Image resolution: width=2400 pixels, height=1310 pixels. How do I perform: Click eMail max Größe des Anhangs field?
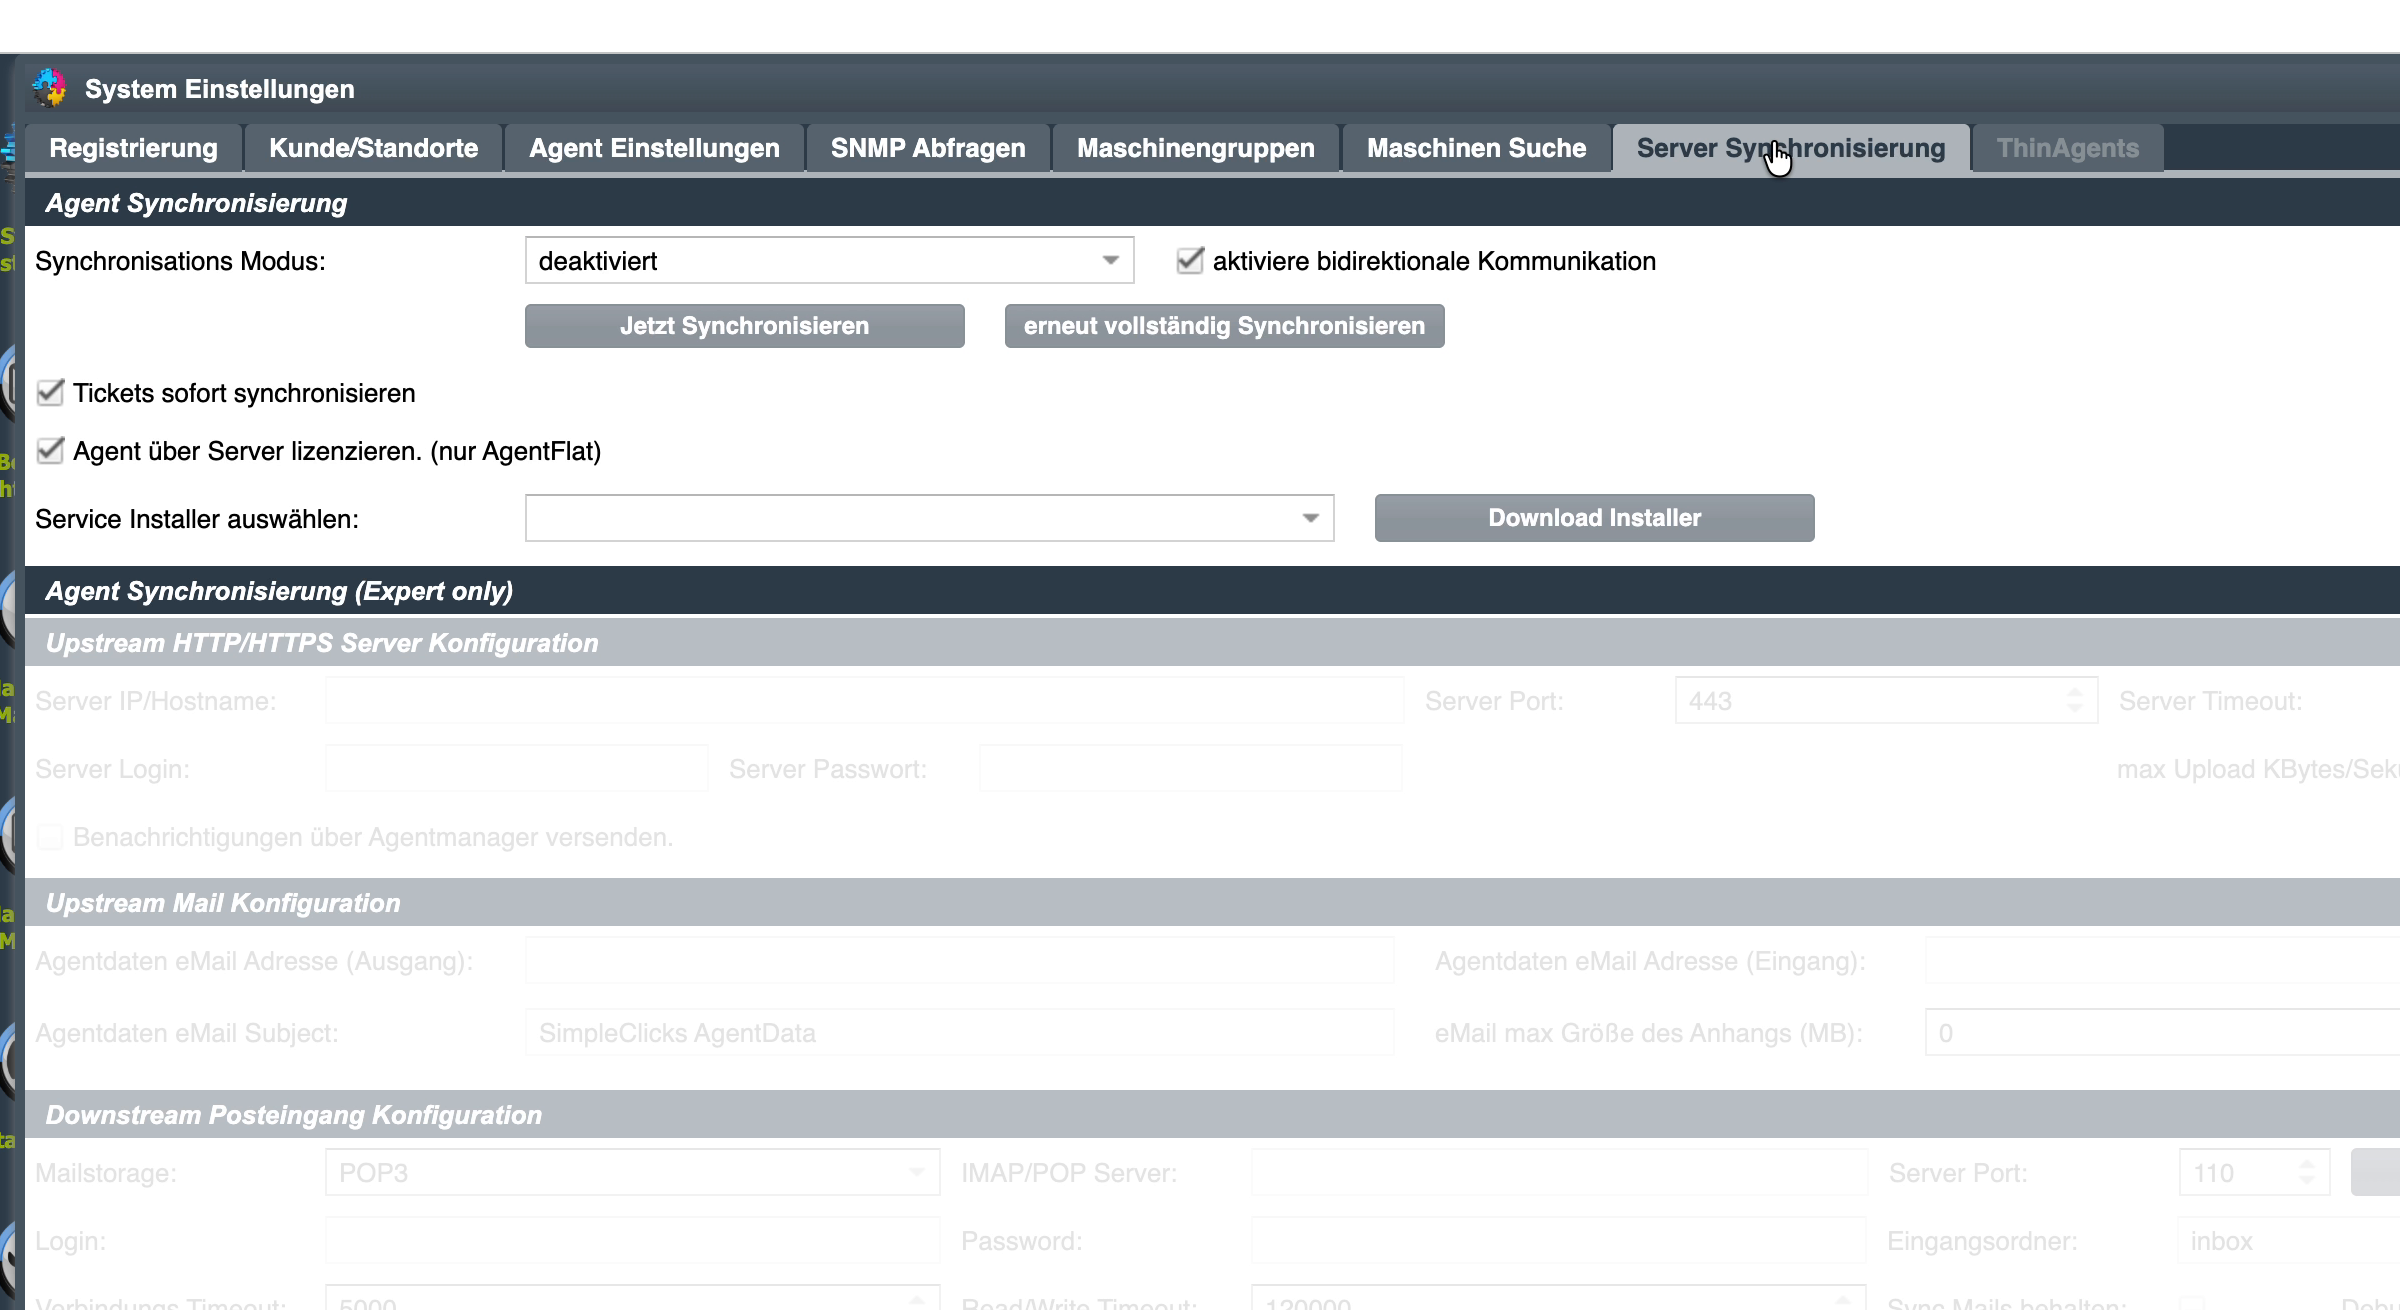pyautogui.click(x=2162, y=1033)
